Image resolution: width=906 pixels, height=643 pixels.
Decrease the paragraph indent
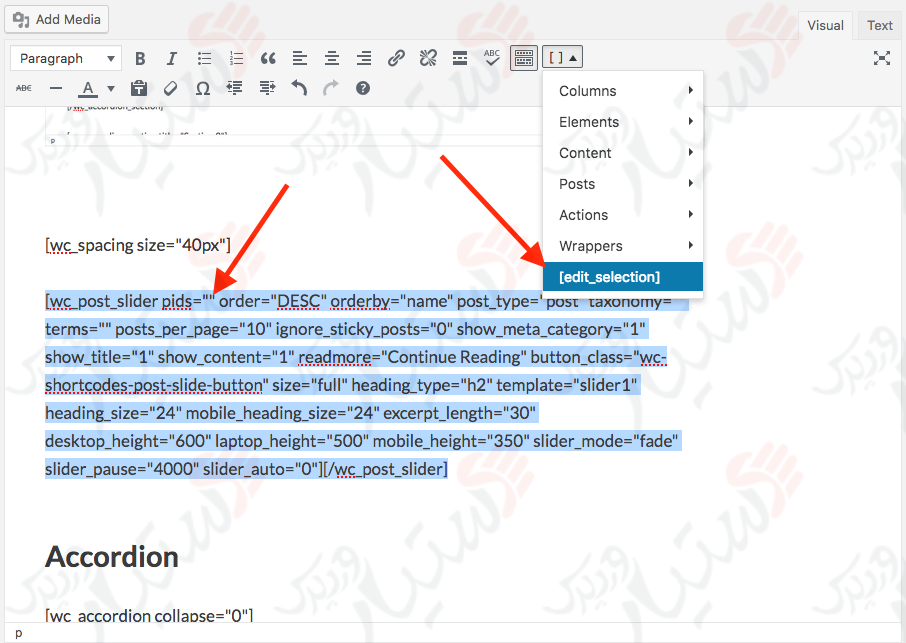click(235, 88)
